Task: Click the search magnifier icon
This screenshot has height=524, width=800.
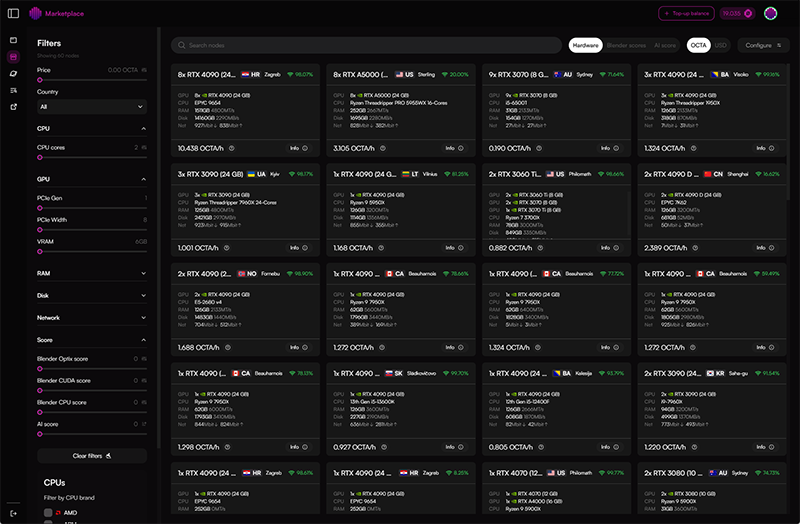Action: [181, 45]
